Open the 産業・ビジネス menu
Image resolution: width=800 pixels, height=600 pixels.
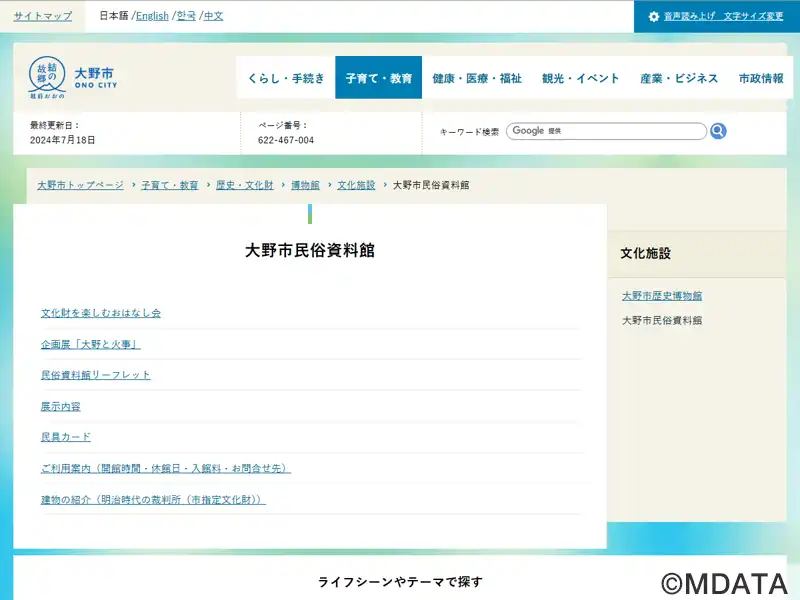click(679, 78)
